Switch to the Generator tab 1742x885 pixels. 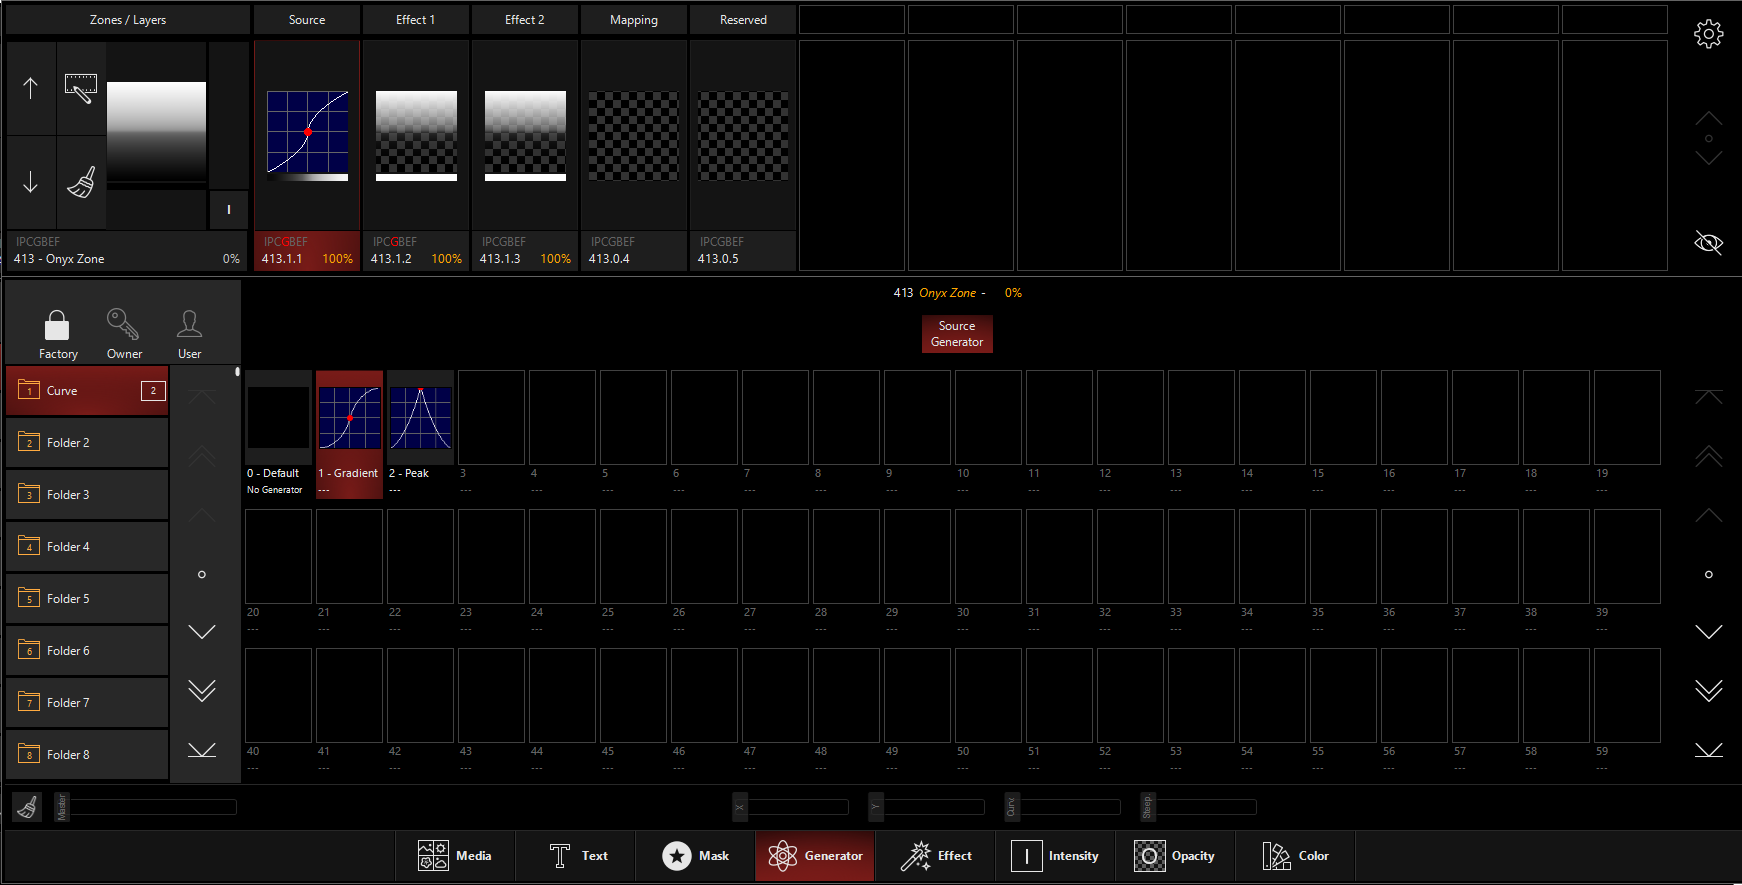pos(815,856)
